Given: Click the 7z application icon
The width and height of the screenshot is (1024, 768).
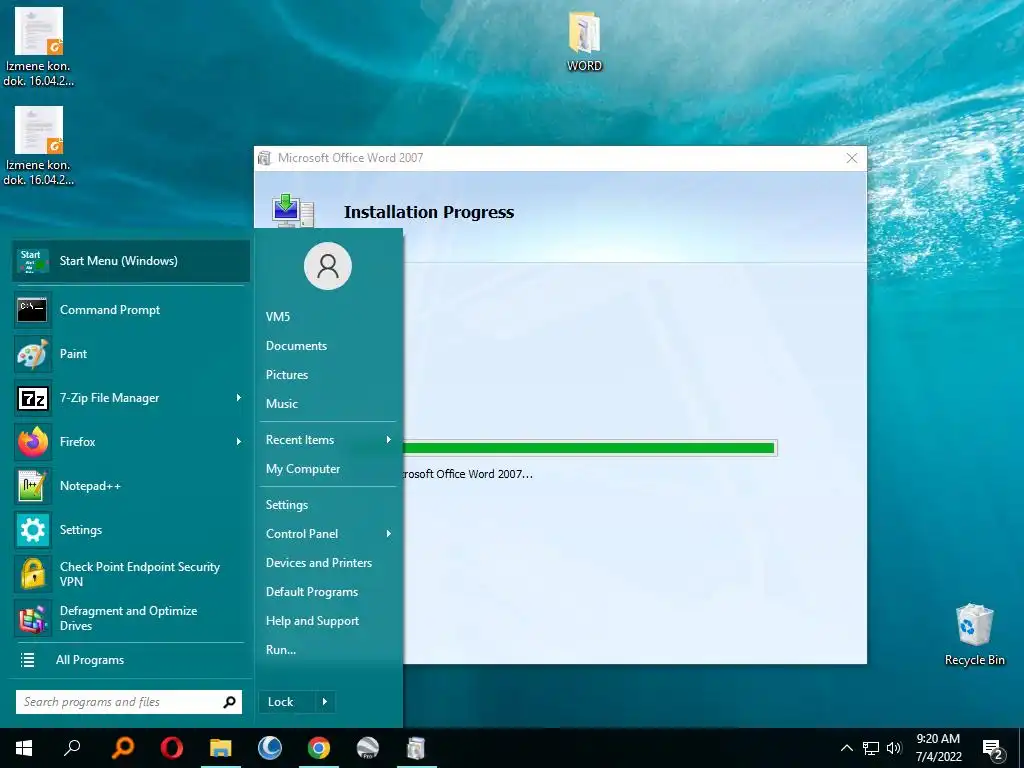Looking at the screenshot, I should click(x=33, y=398).
